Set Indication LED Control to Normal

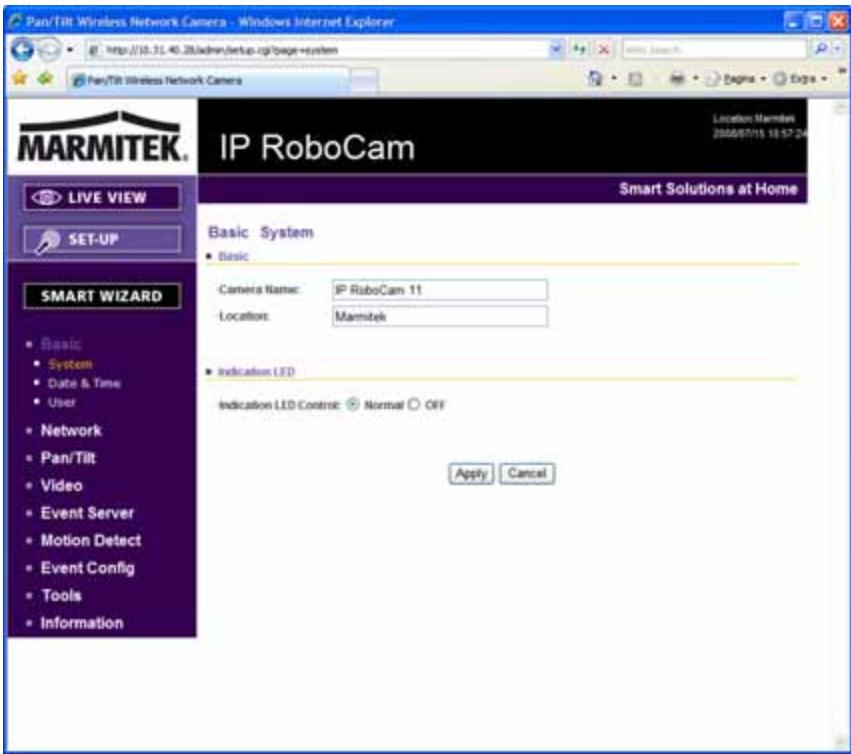(353, 404)
